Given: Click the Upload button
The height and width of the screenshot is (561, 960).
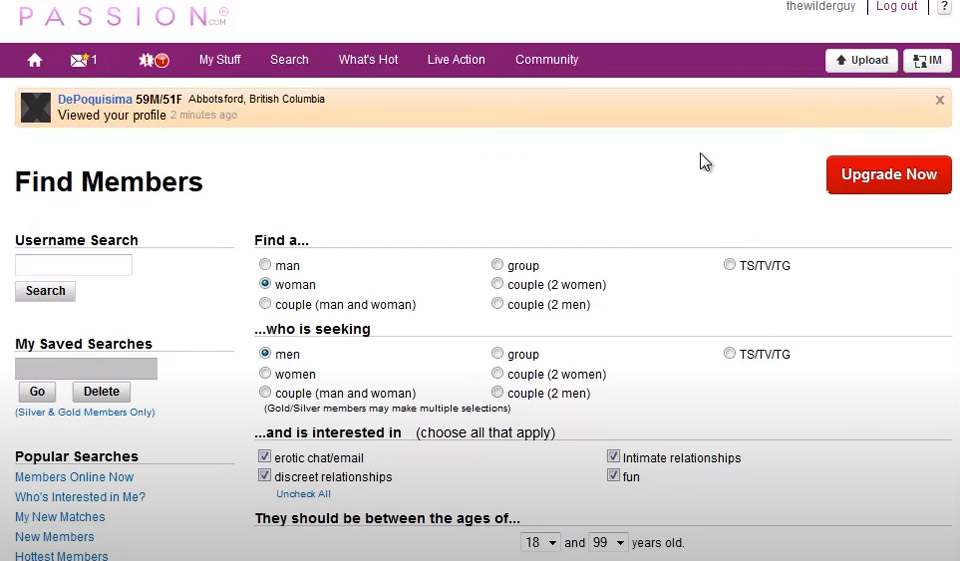Looking at the screenshot, I should (861, 60).
